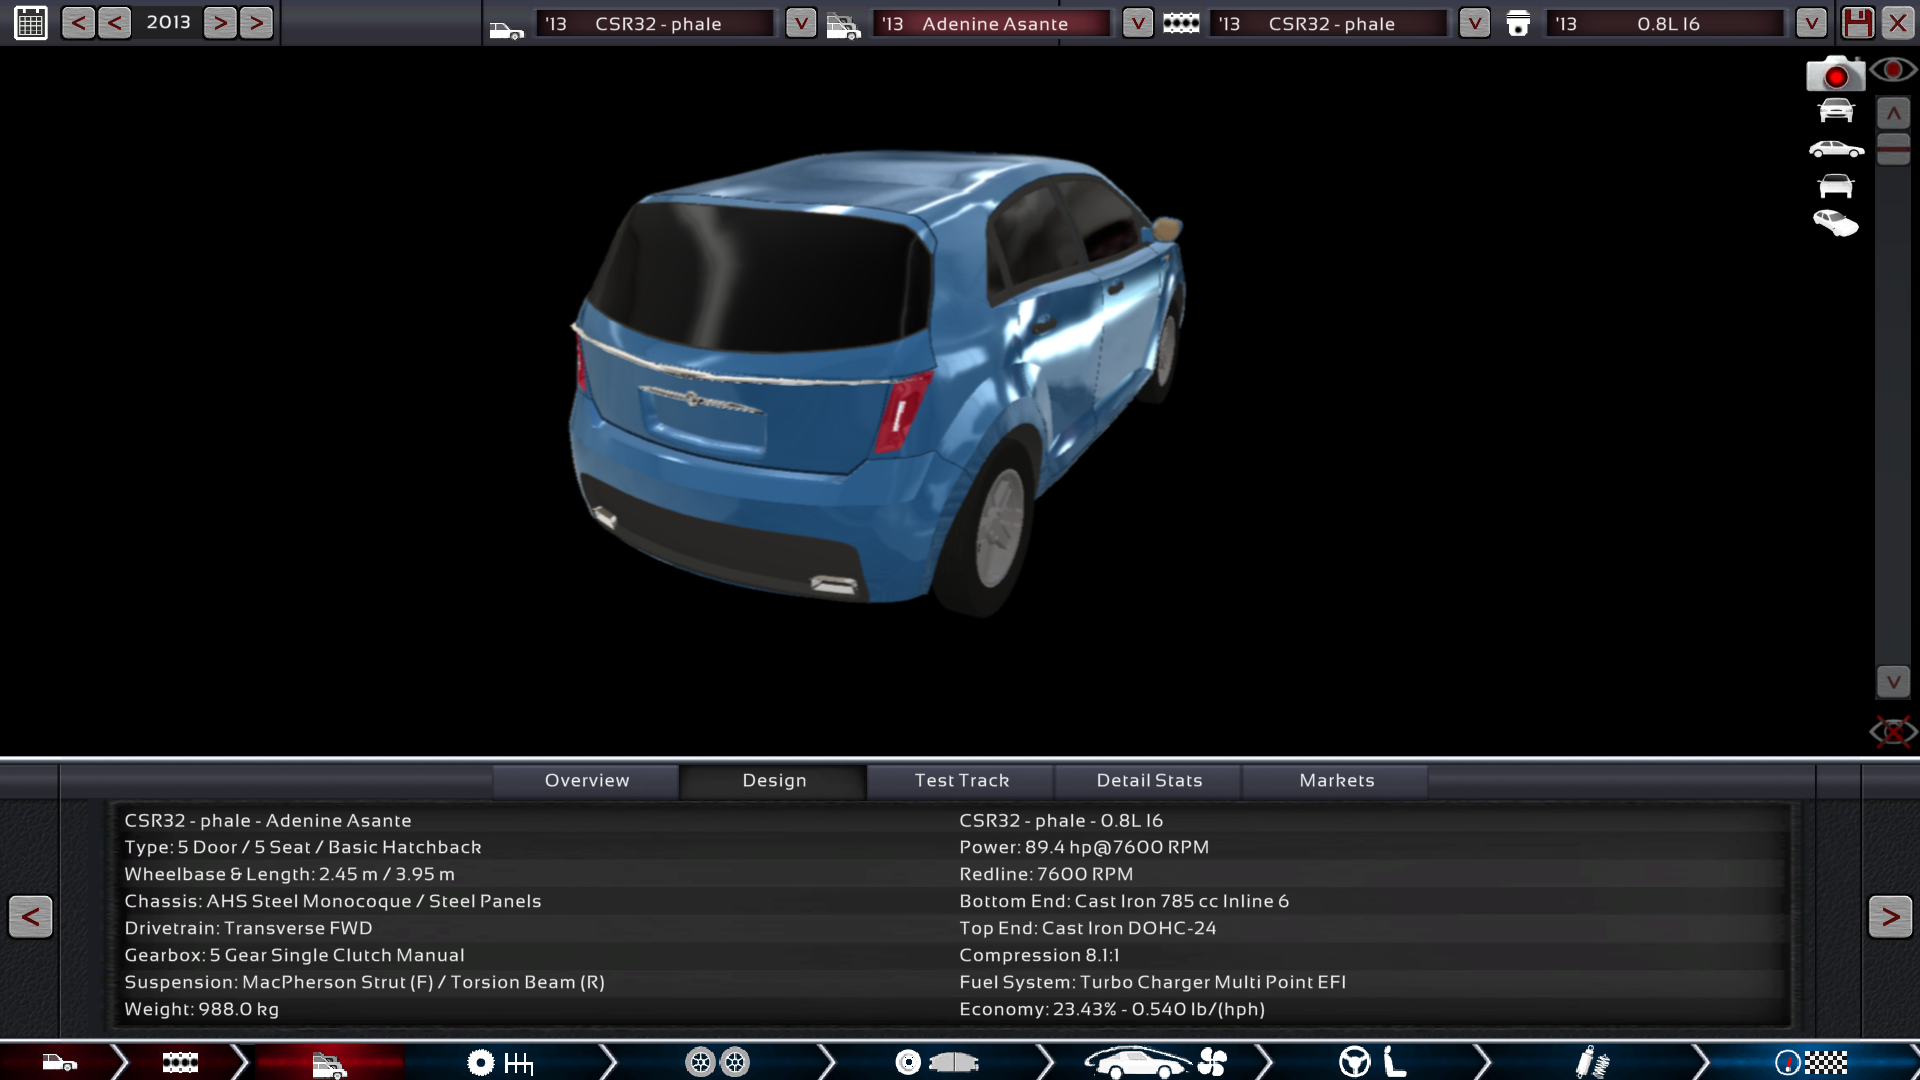This screenshot has height=1080, width=1920.
Task: Click the left arrow previous page button
Action: pos(30,916)
